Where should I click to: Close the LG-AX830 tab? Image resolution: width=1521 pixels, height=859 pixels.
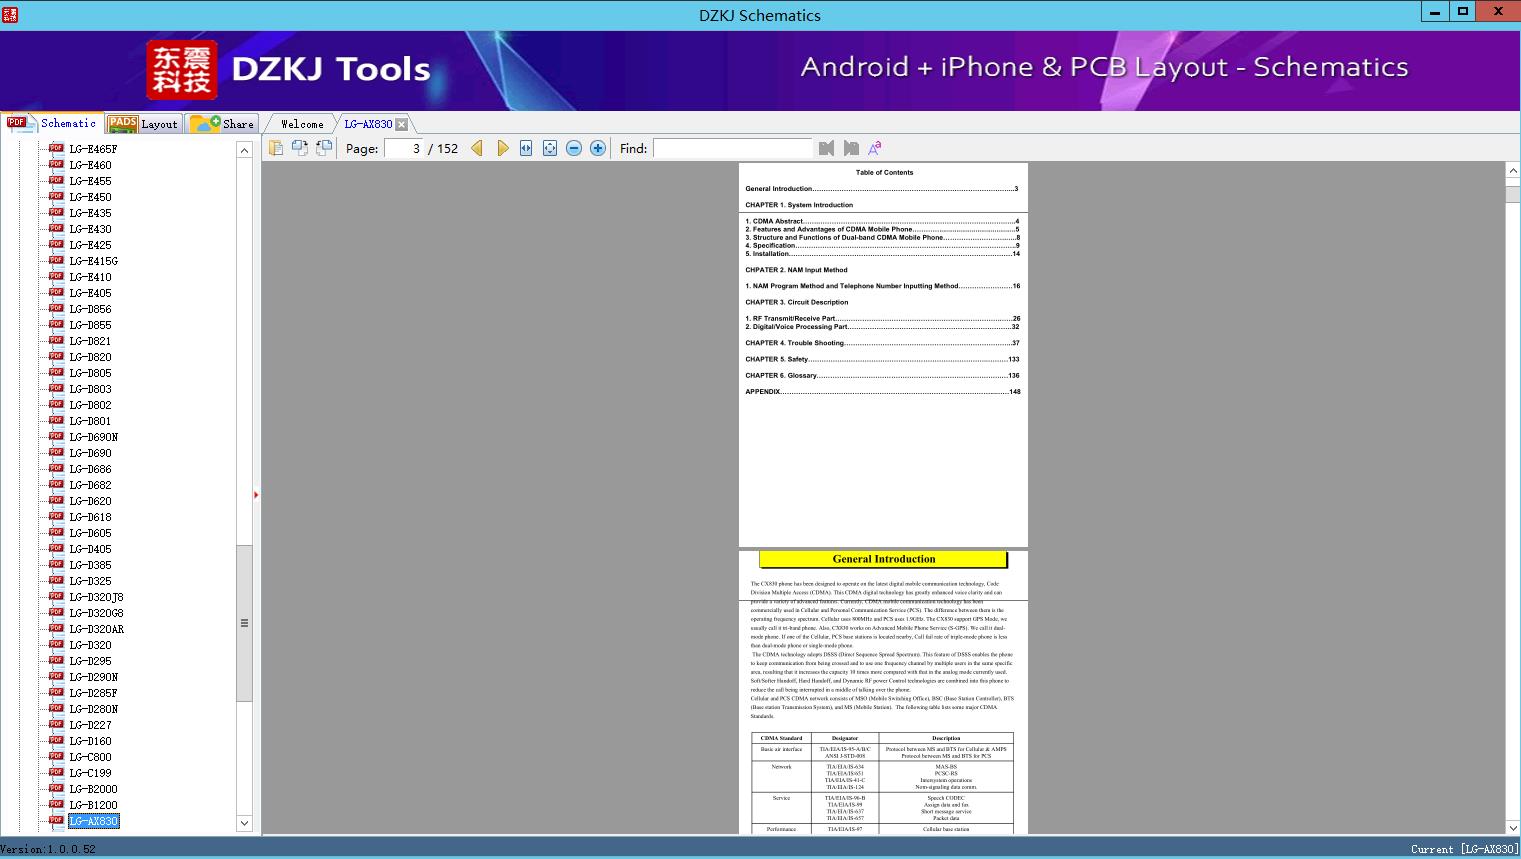(402, 124)
